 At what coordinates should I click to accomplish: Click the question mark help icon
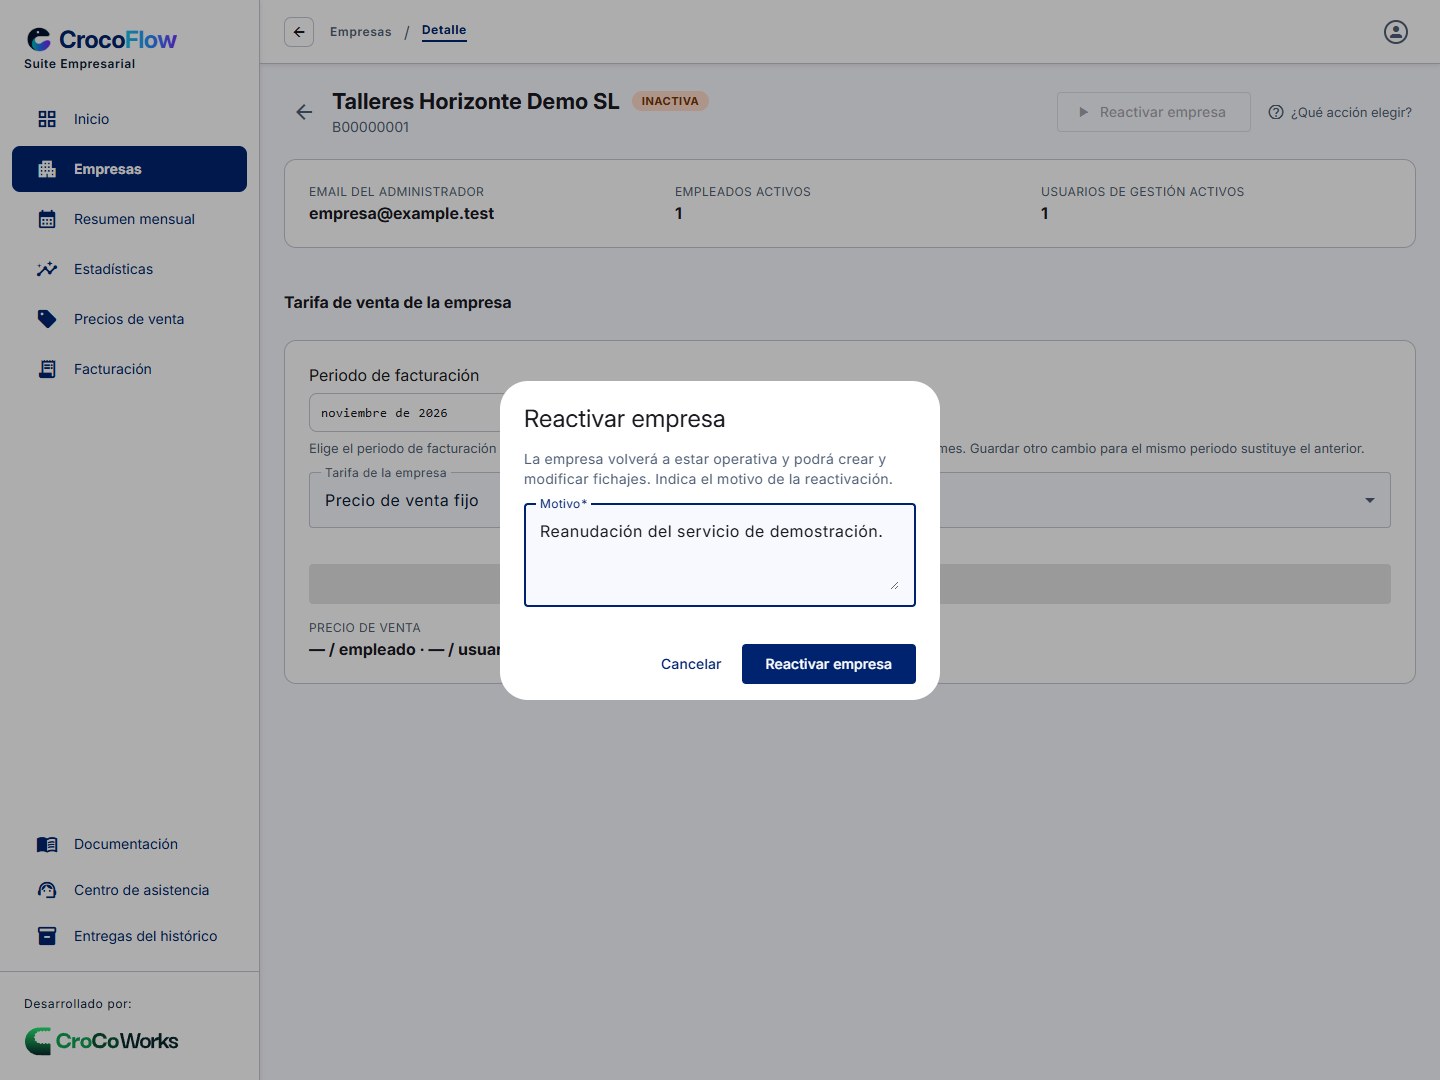coord(1276,112)
